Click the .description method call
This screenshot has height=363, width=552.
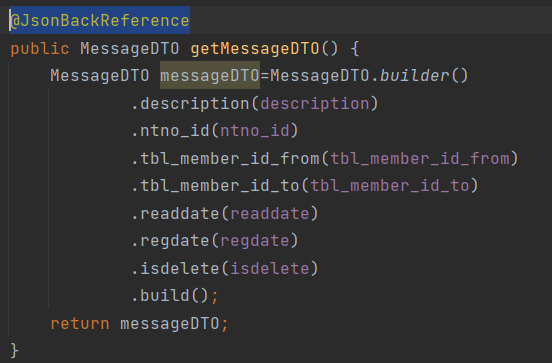coord(190,104)
